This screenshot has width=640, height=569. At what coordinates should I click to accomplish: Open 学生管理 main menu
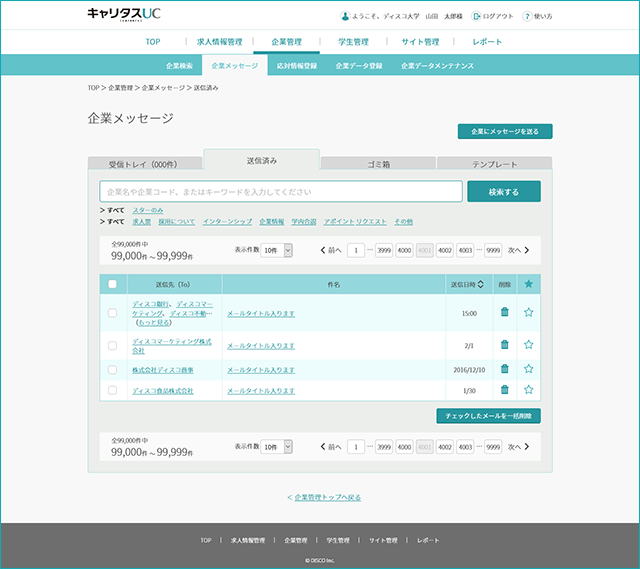click(353, 42)
